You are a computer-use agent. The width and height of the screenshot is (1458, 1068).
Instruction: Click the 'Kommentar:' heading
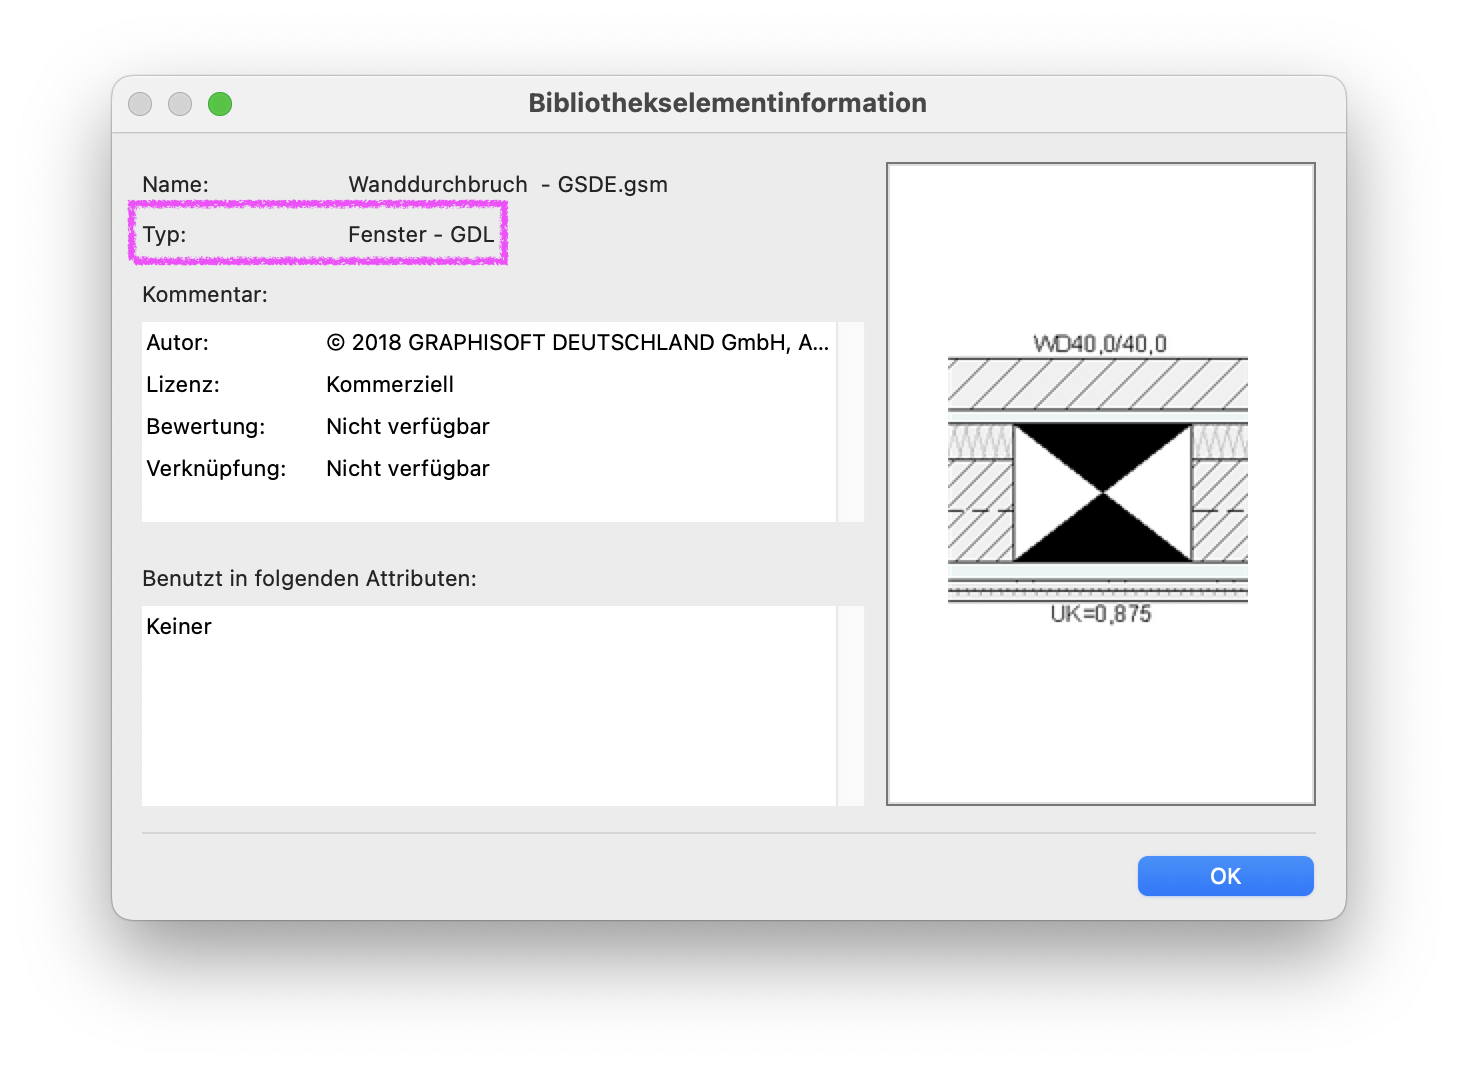pos(205,295)
